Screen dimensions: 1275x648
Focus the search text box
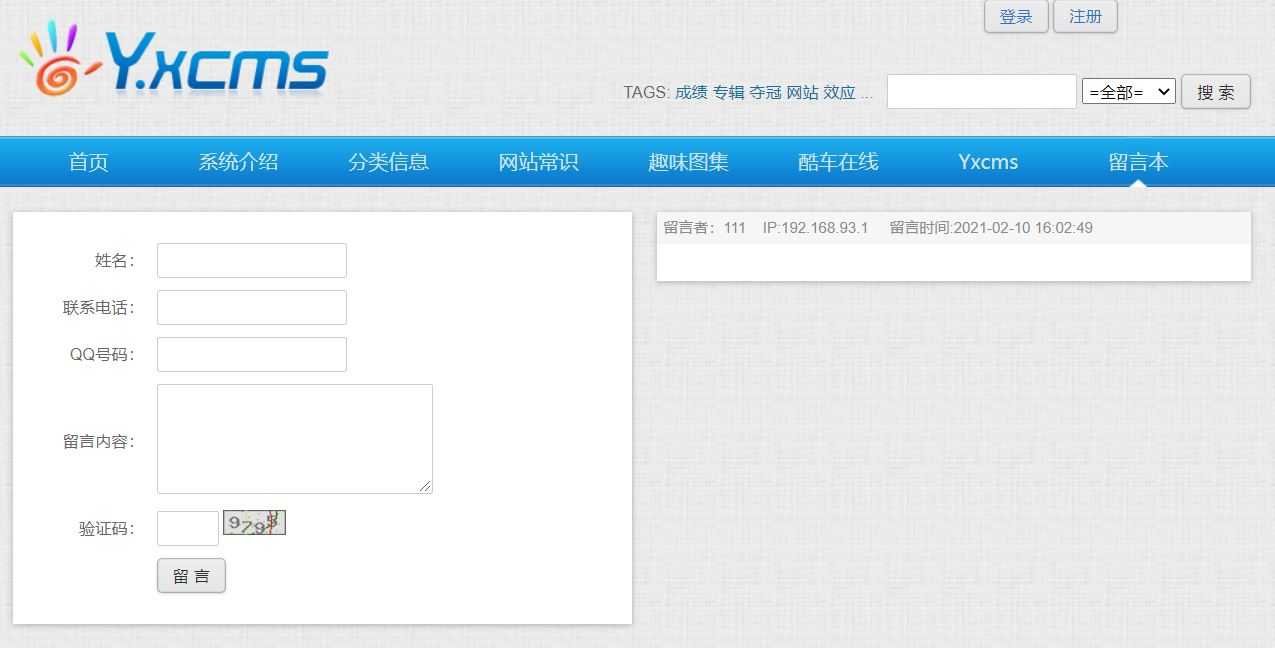(982, 92)
